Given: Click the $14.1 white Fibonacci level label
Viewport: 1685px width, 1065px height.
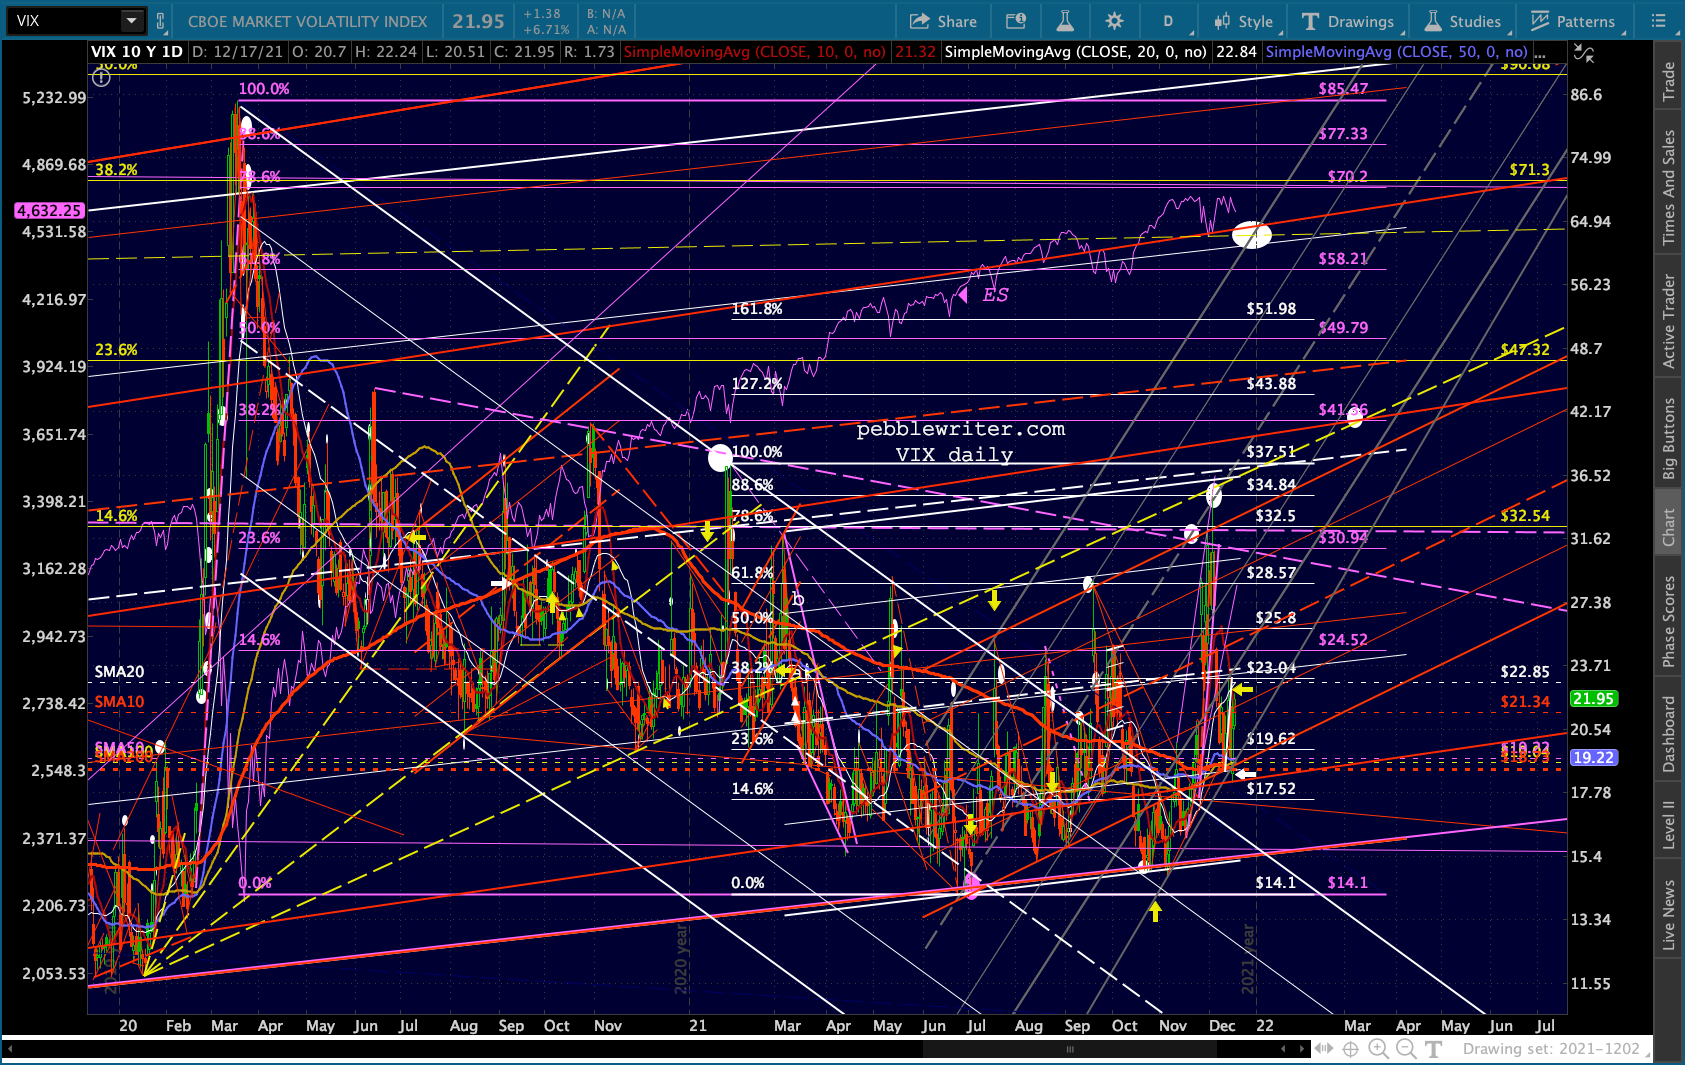Looking at the screenshot, I should [x=1275, y=883].
